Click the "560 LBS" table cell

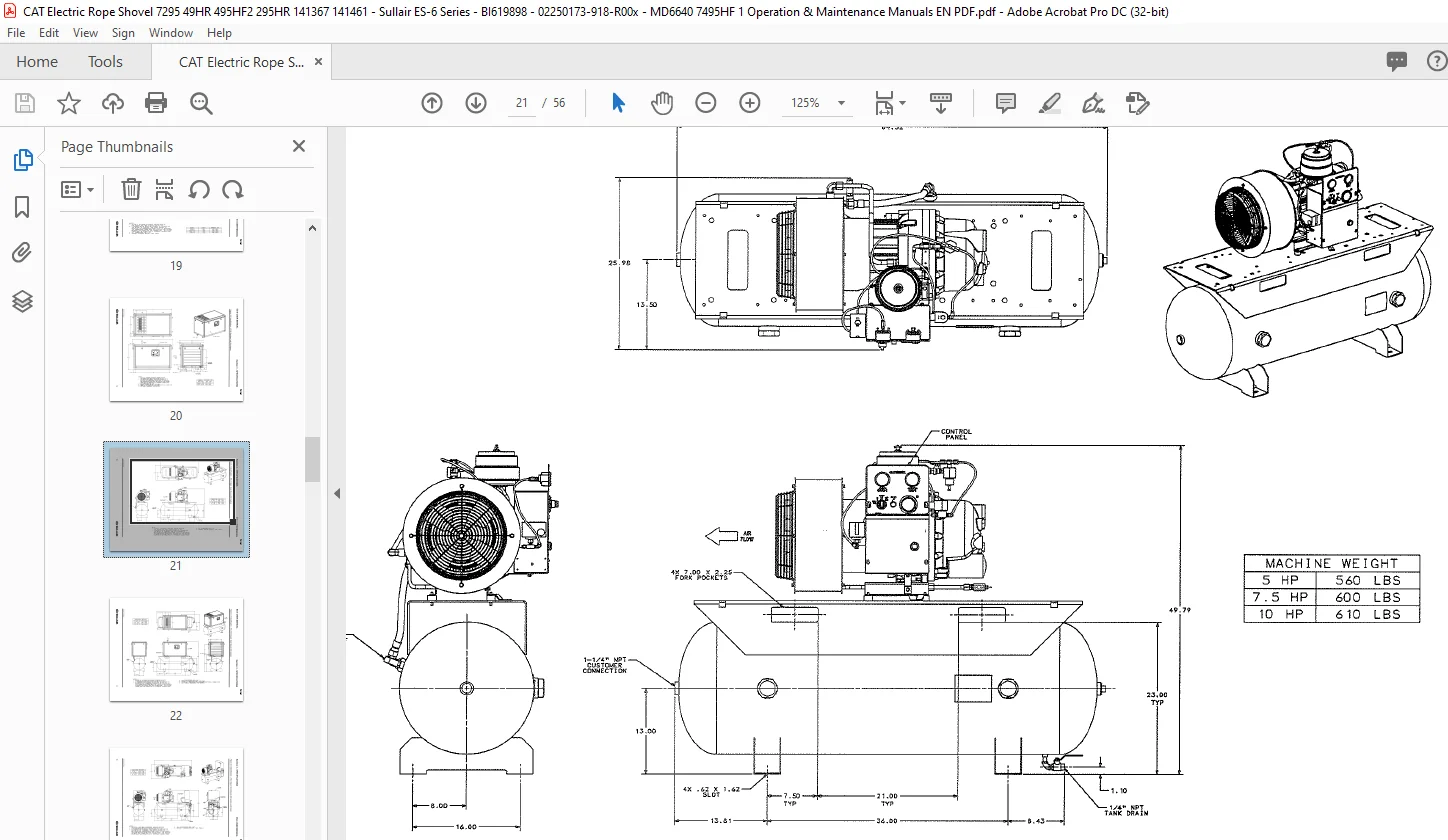click(x=1367, y=580)
